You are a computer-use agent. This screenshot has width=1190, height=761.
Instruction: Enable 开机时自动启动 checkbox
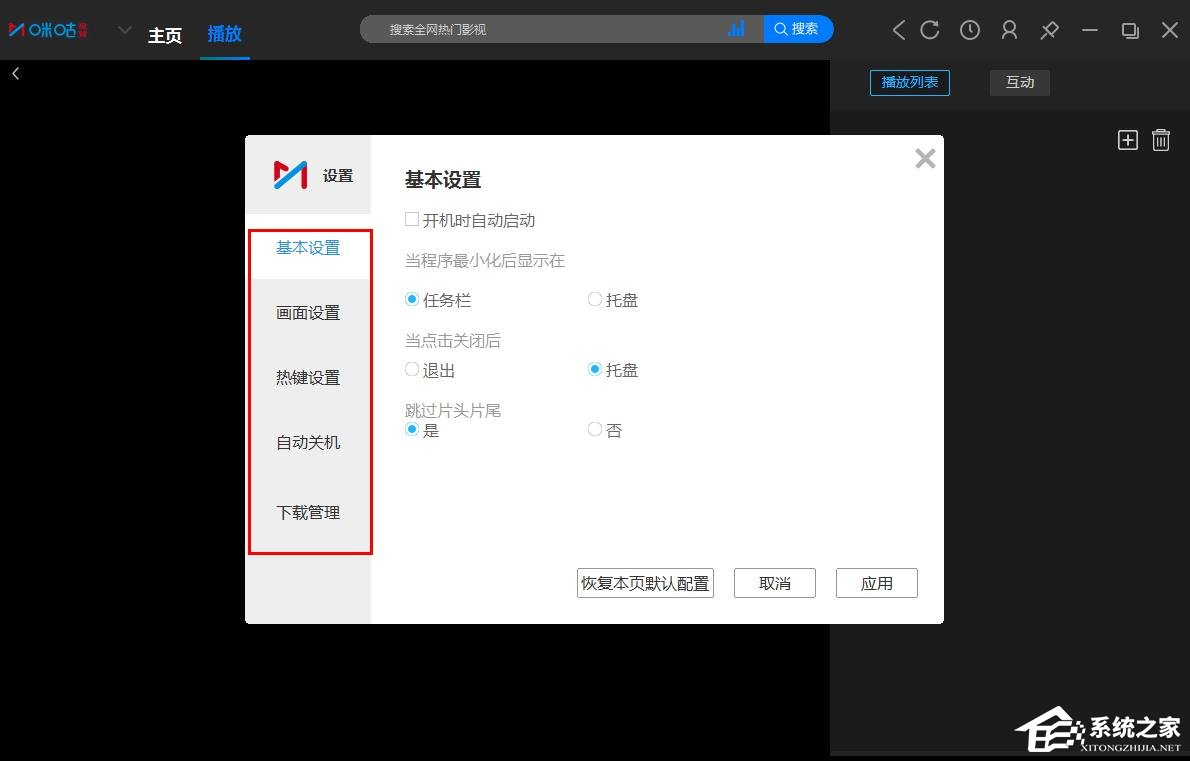coord(411,218)
